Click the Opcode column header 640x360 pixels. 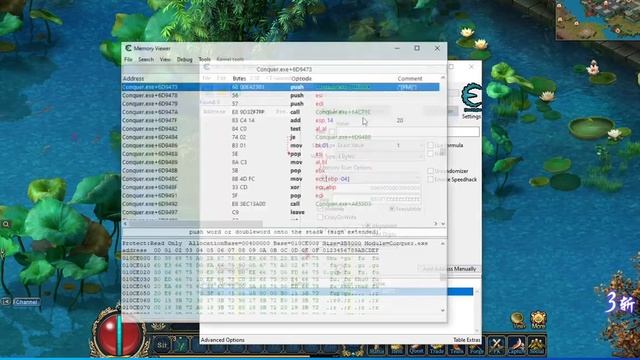(x=301, y=78)
